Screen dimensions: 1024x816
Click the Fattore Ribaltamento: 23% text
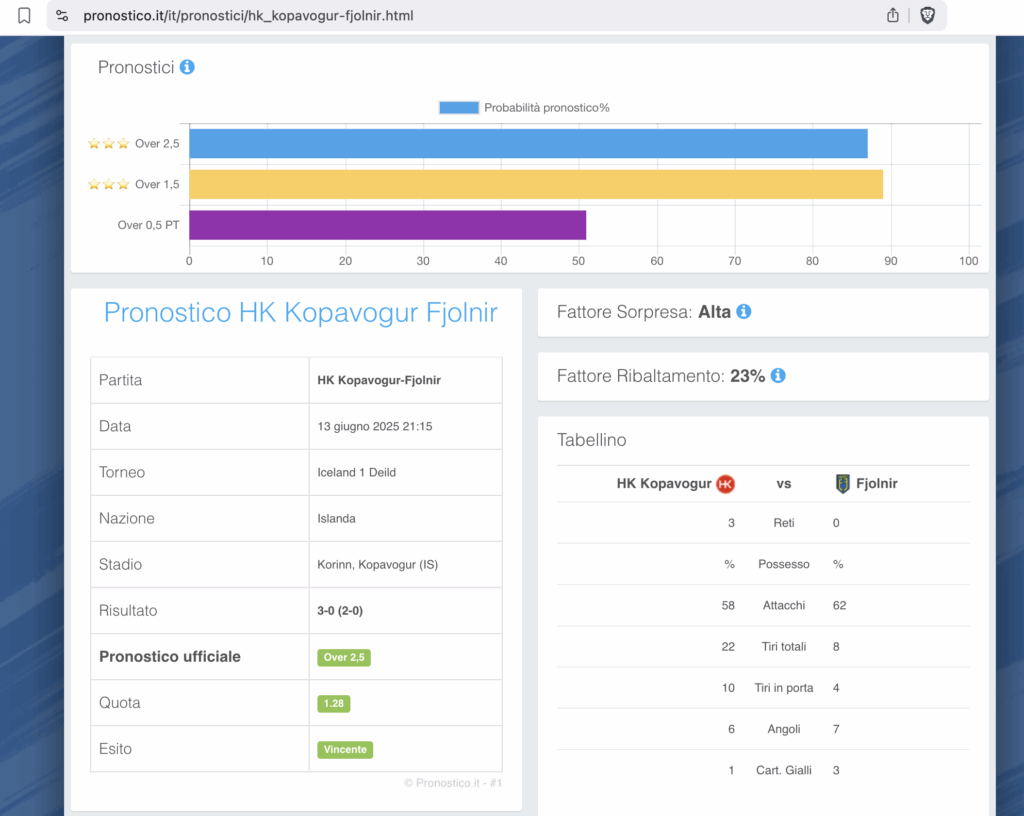coord(661,376)
